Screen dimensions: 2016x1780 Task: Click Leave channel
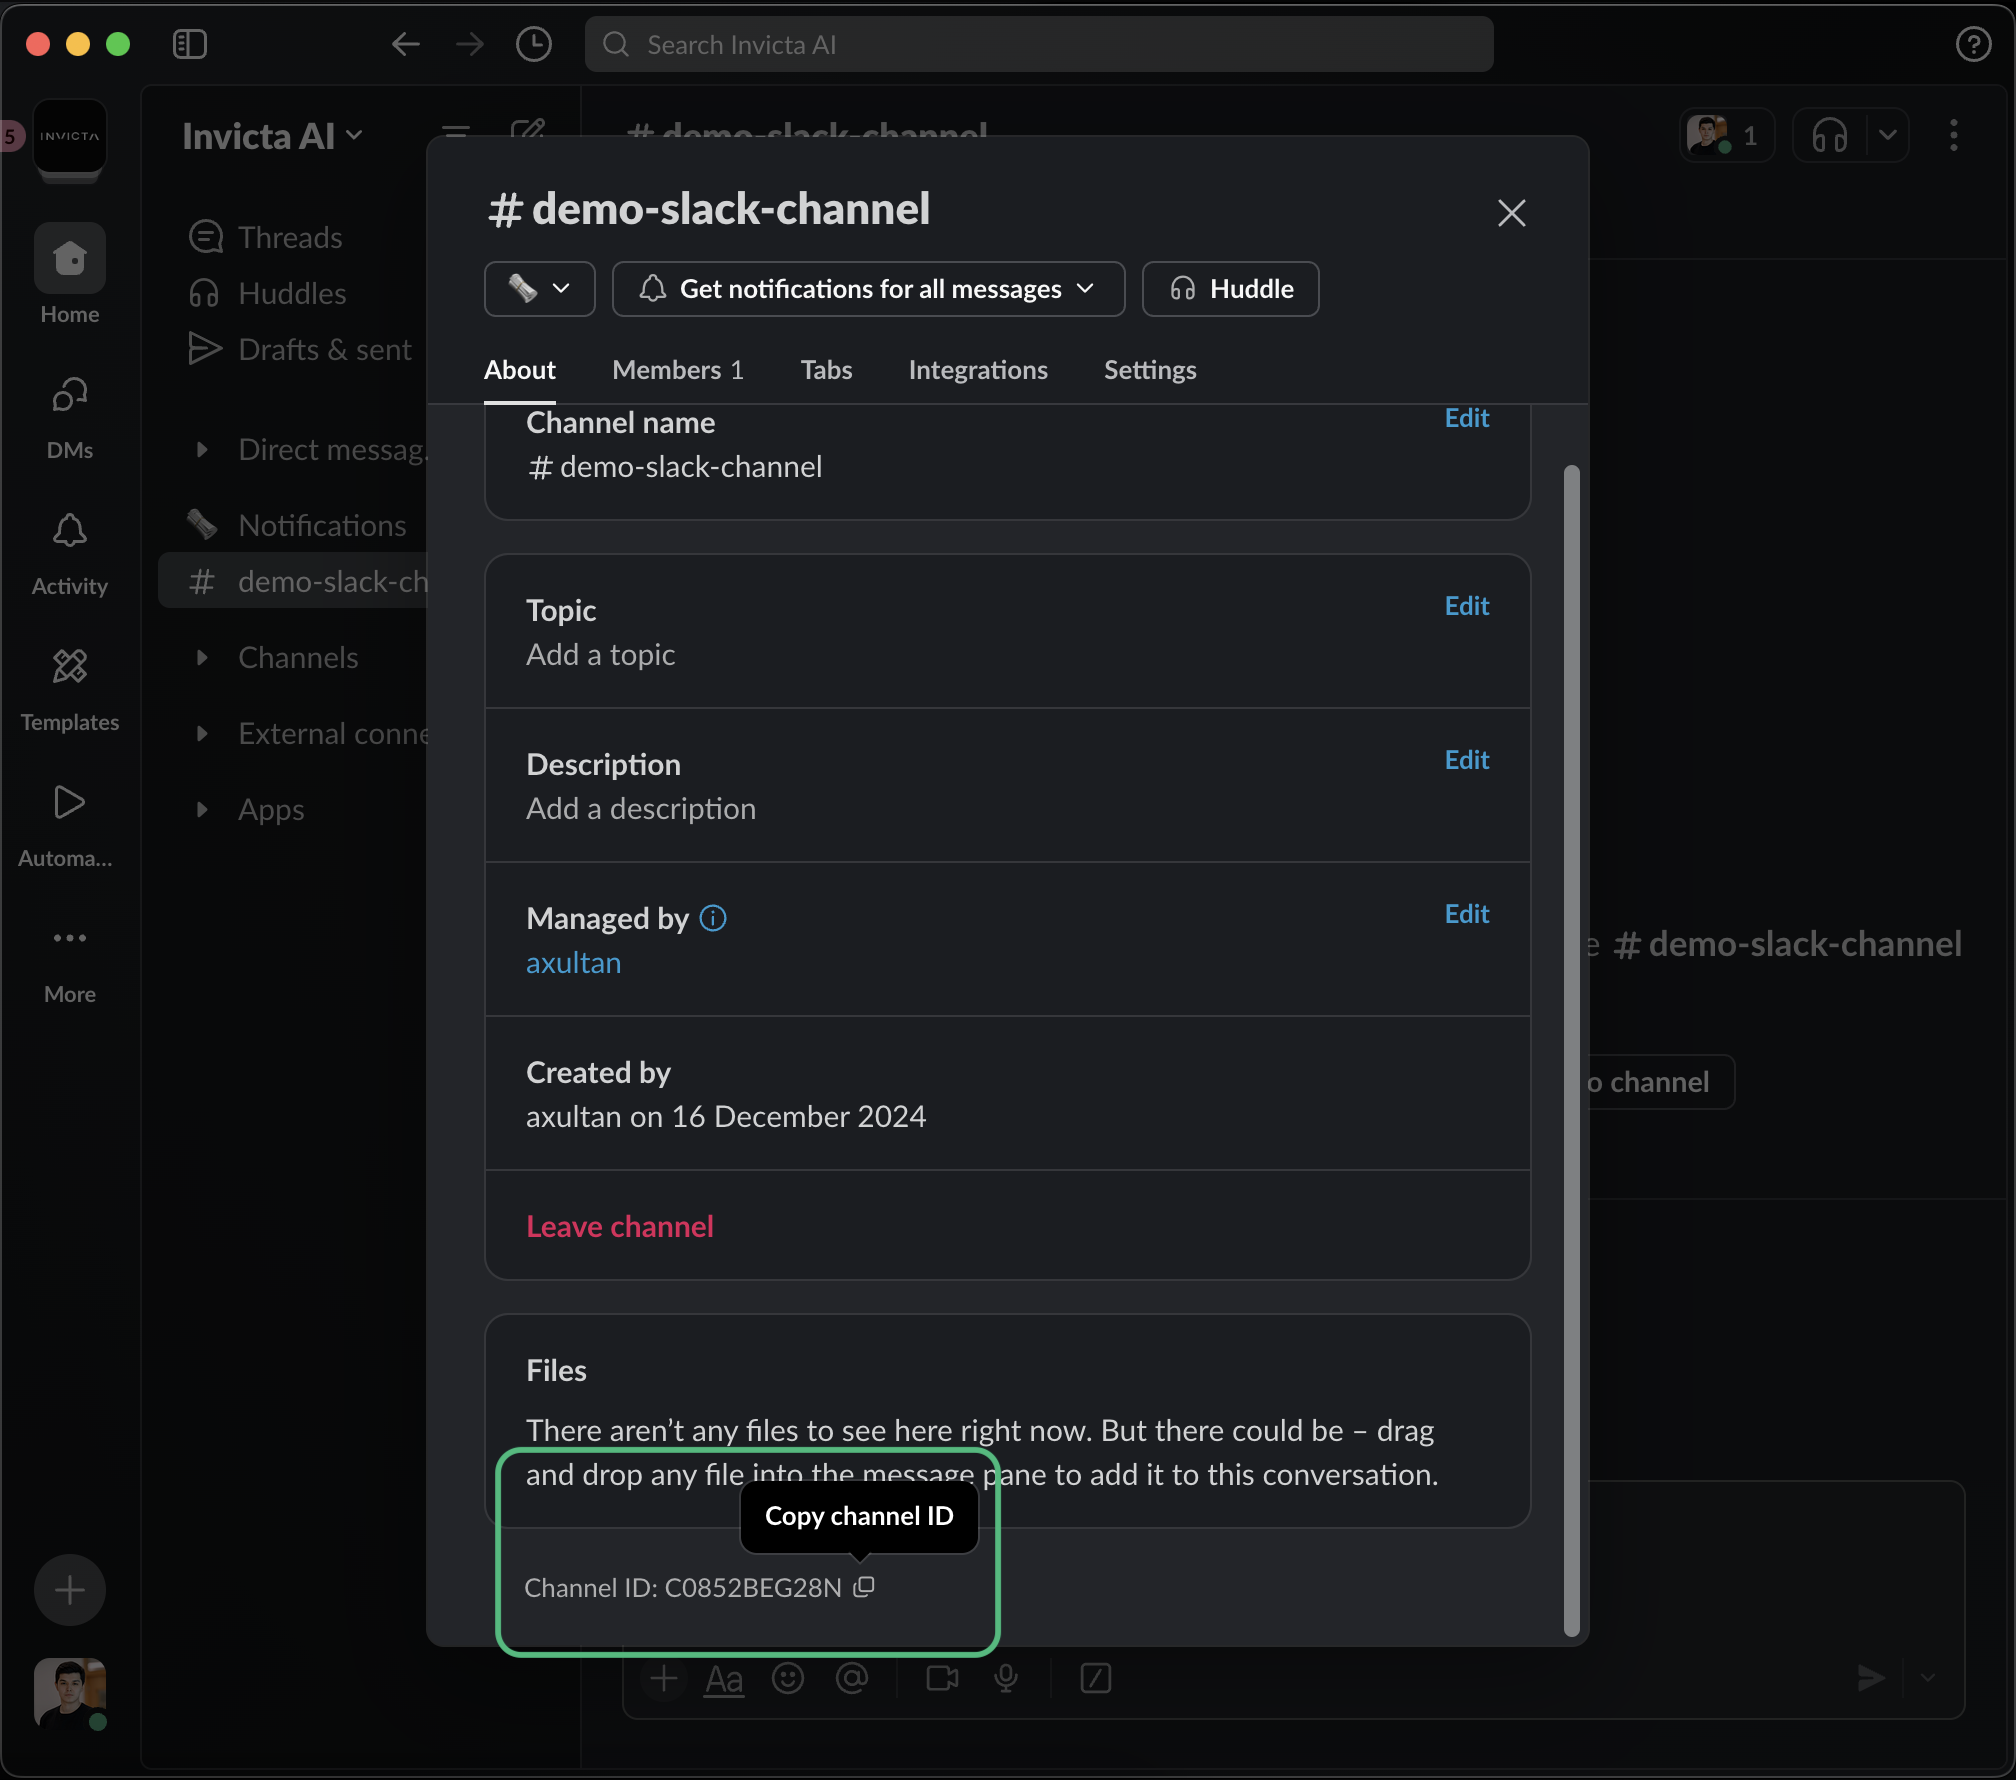coord(619,1226)
